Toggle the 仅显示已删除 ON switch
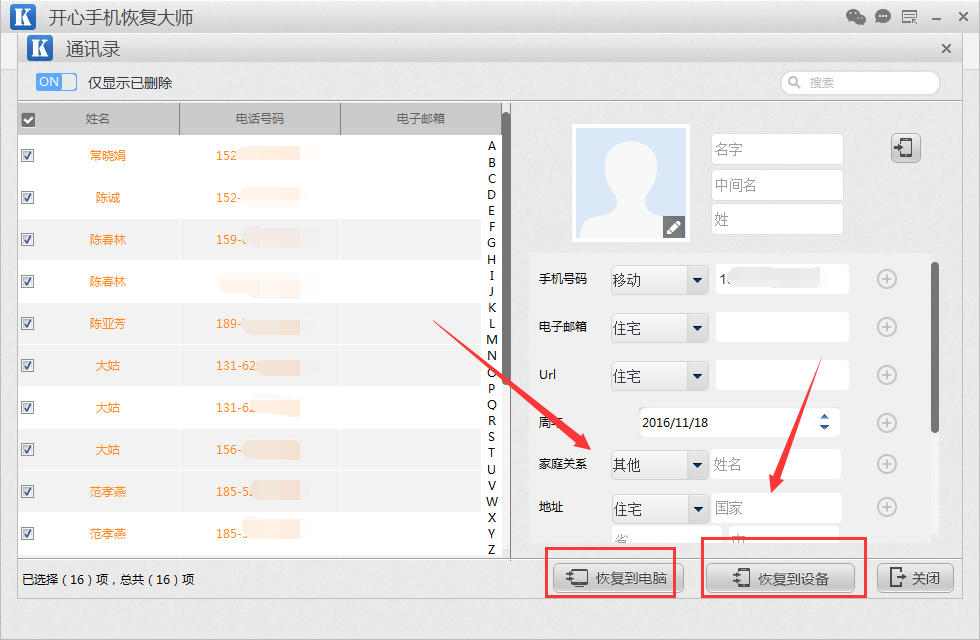The height and width of the screenshot is (640, 980). [56, 82]
